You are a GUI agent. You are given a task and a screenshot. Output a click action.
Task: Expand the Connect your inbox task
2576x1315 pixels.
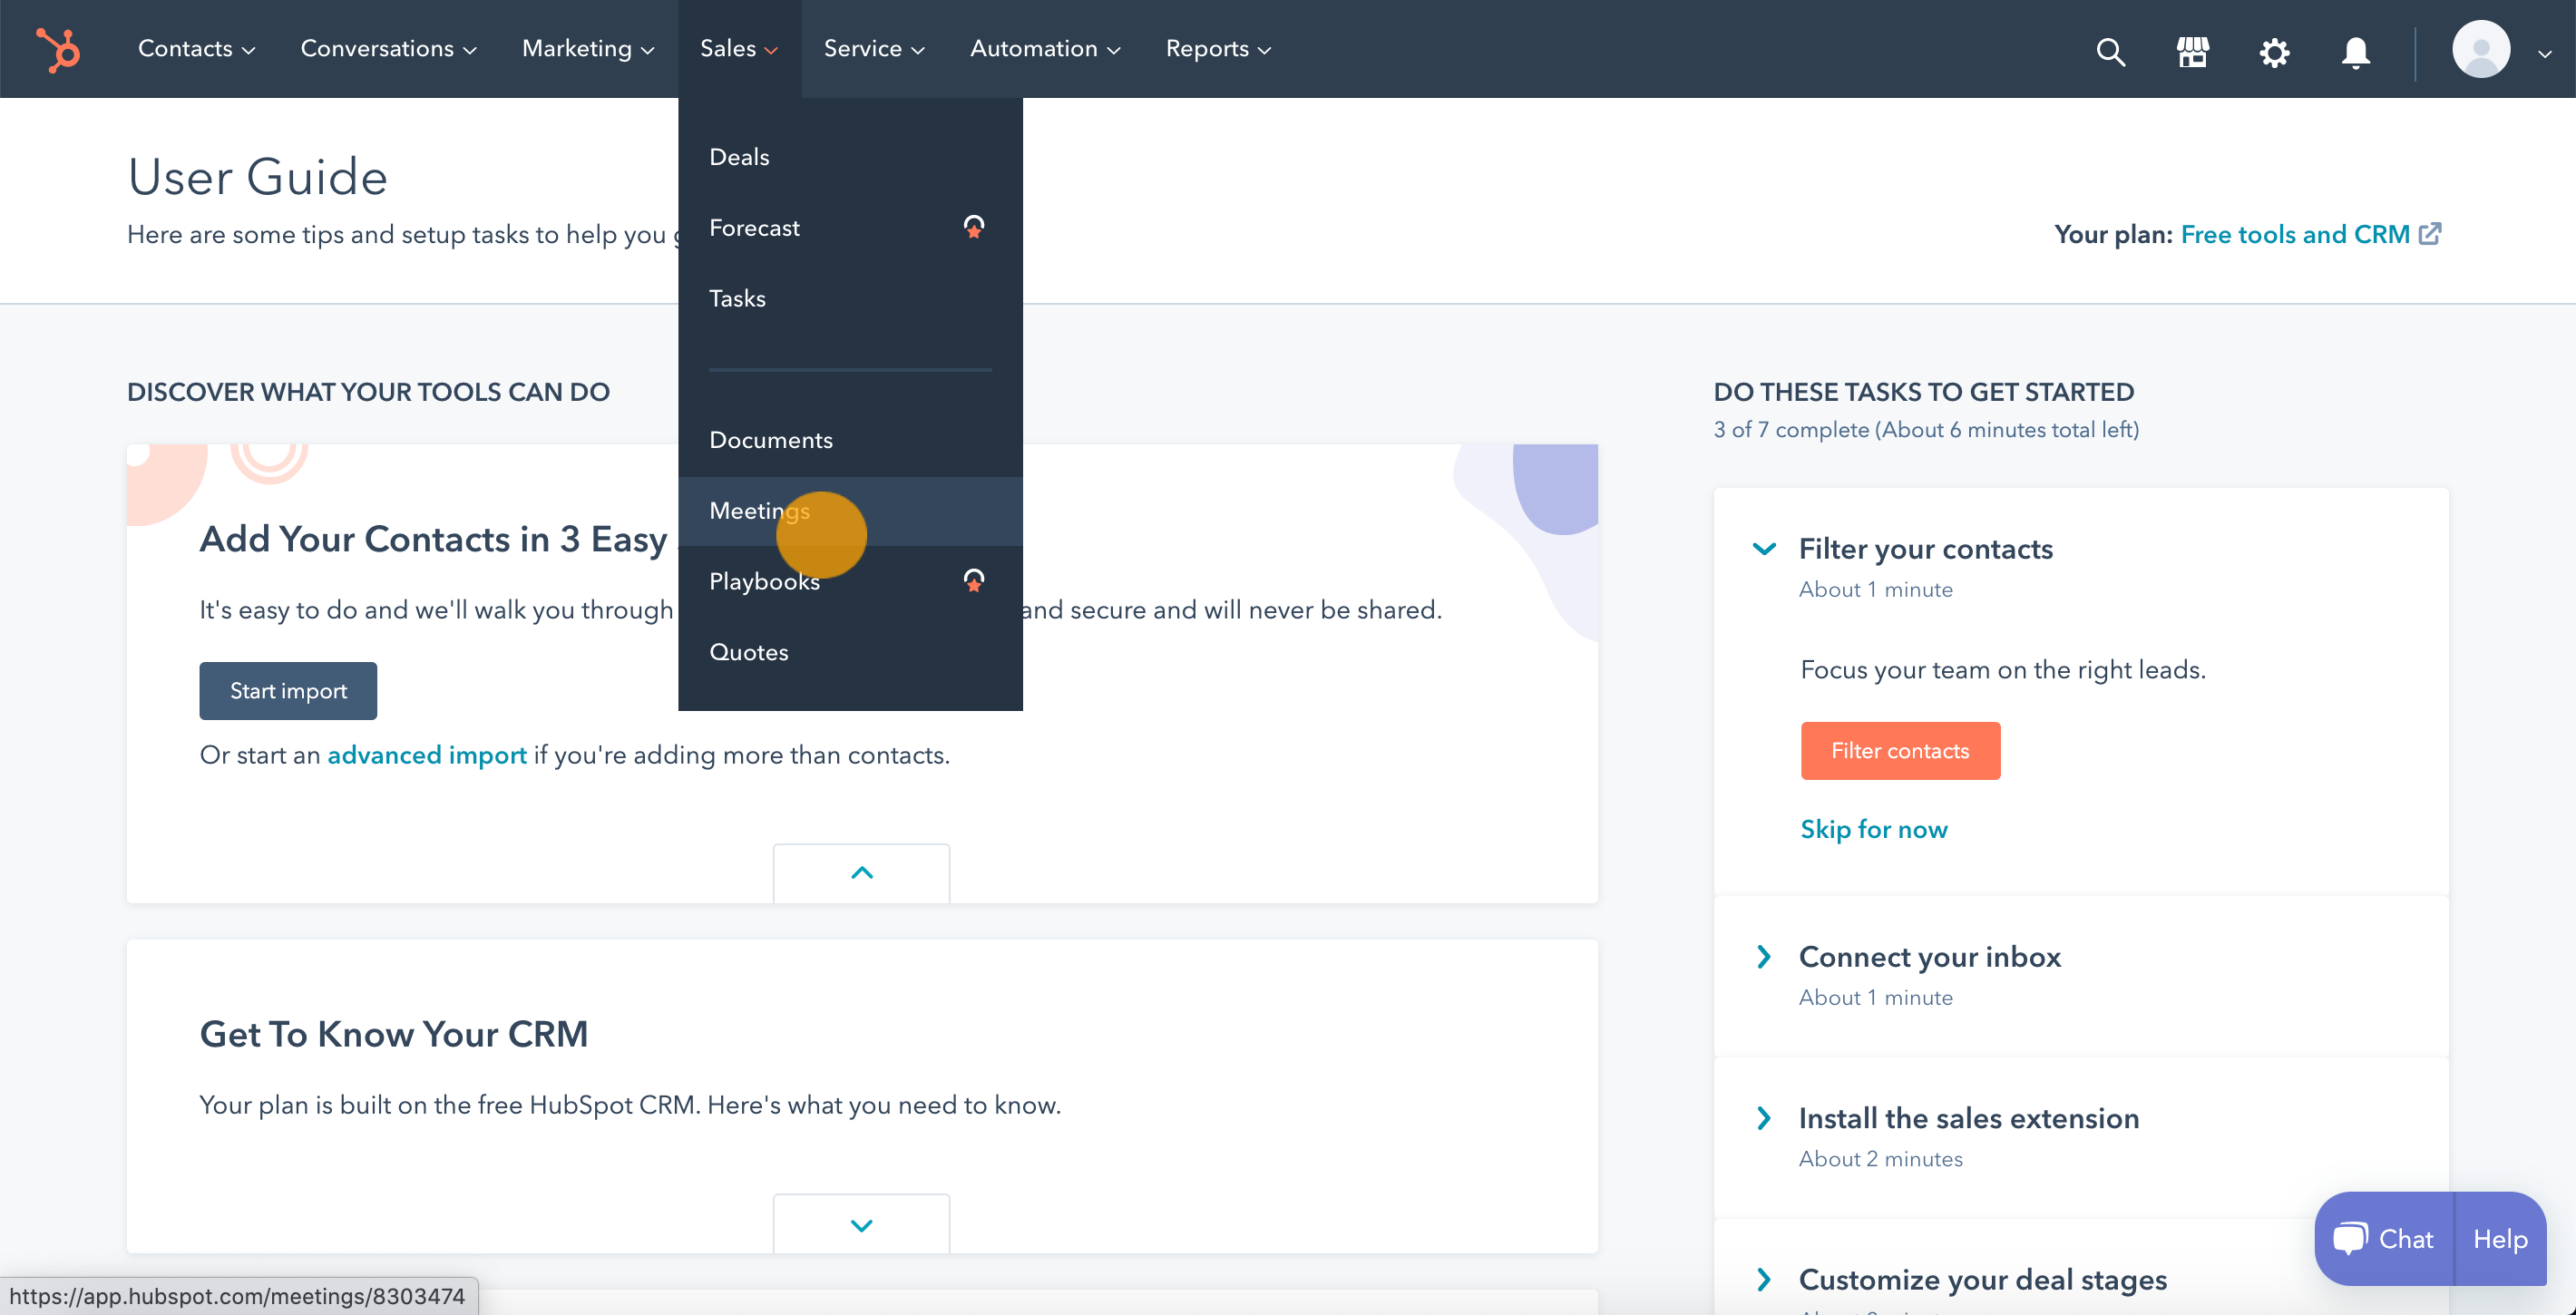[1764, 957]
